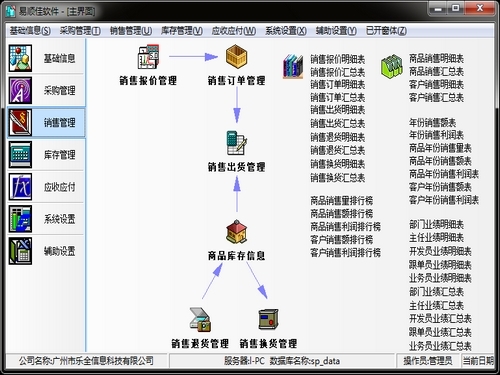Screen dimensions: 500x375
Task: Open the 业务员业绩明细表 report
Action: coord(440,278)
